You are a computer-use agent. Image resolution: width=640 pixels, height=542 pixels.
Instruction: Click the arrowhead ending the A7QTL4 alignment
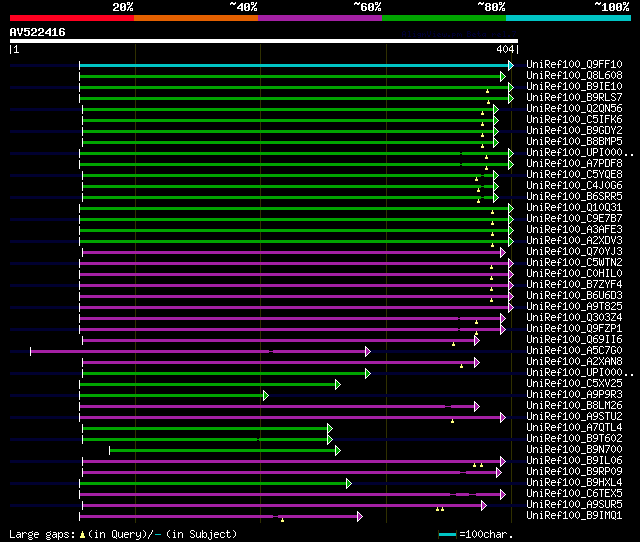coord(330,429)
